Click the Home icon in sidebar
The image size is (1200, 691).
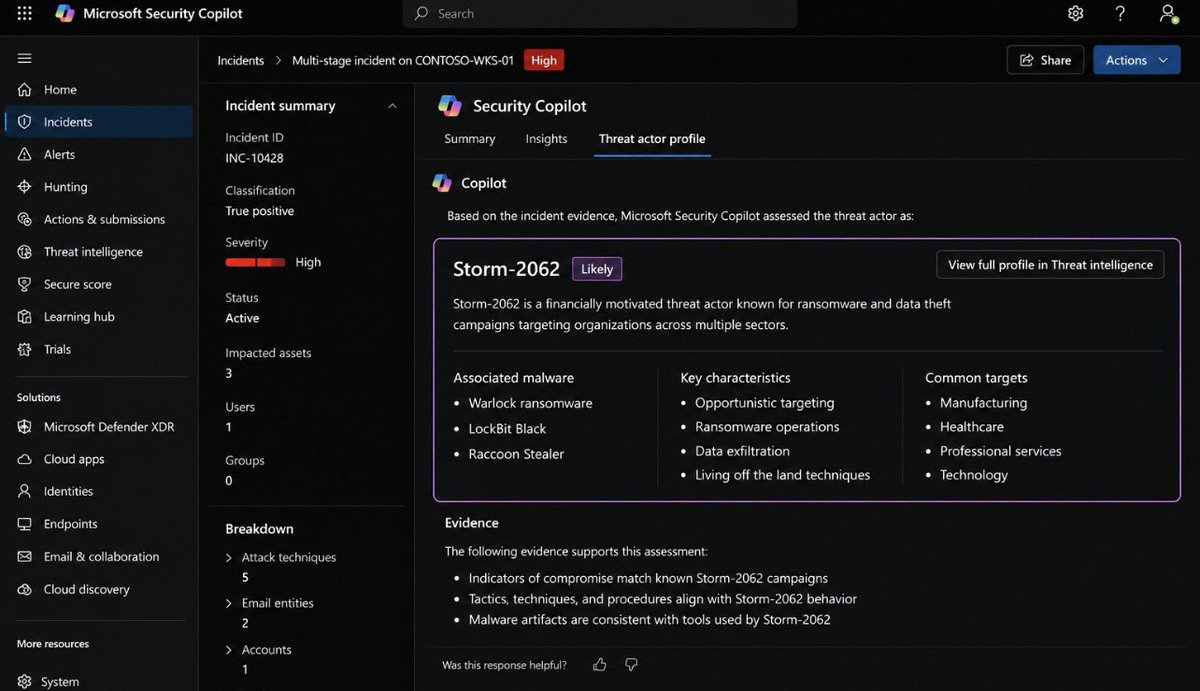[x=25, y=89]
